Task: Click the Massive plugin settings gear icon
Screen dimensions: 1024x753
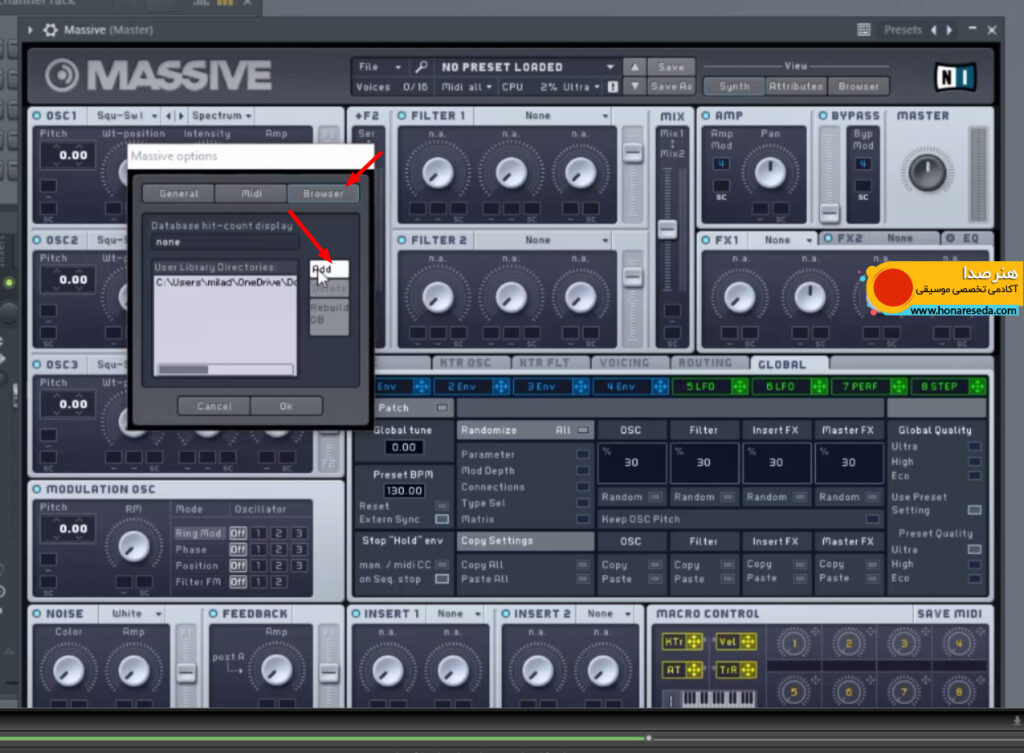Action: (50, 30)
